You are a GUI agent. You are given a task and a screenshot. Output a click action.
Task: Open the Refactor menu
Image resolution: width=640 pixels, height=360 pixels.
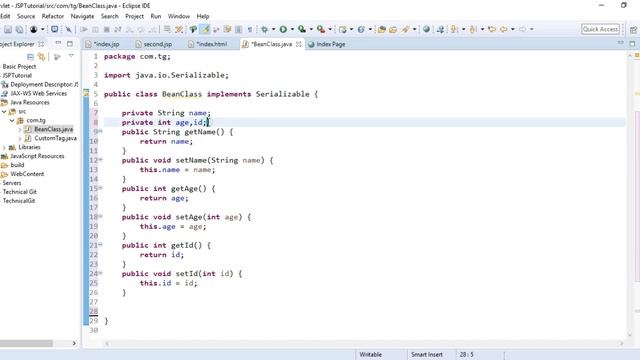(x=53, y=16)
